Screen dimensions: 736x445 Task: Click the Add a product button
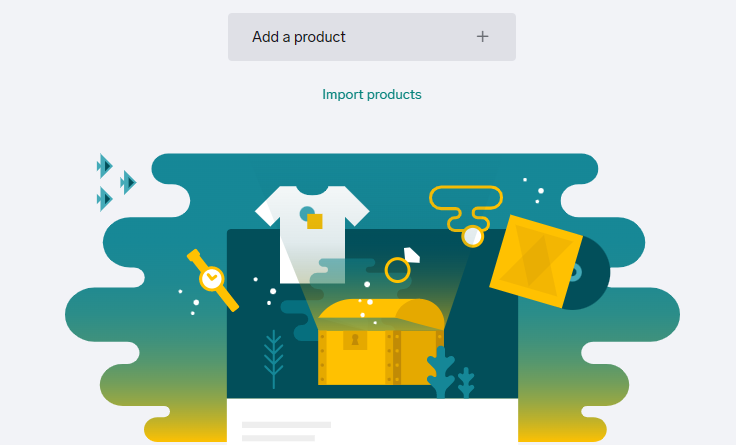point(371,37)
